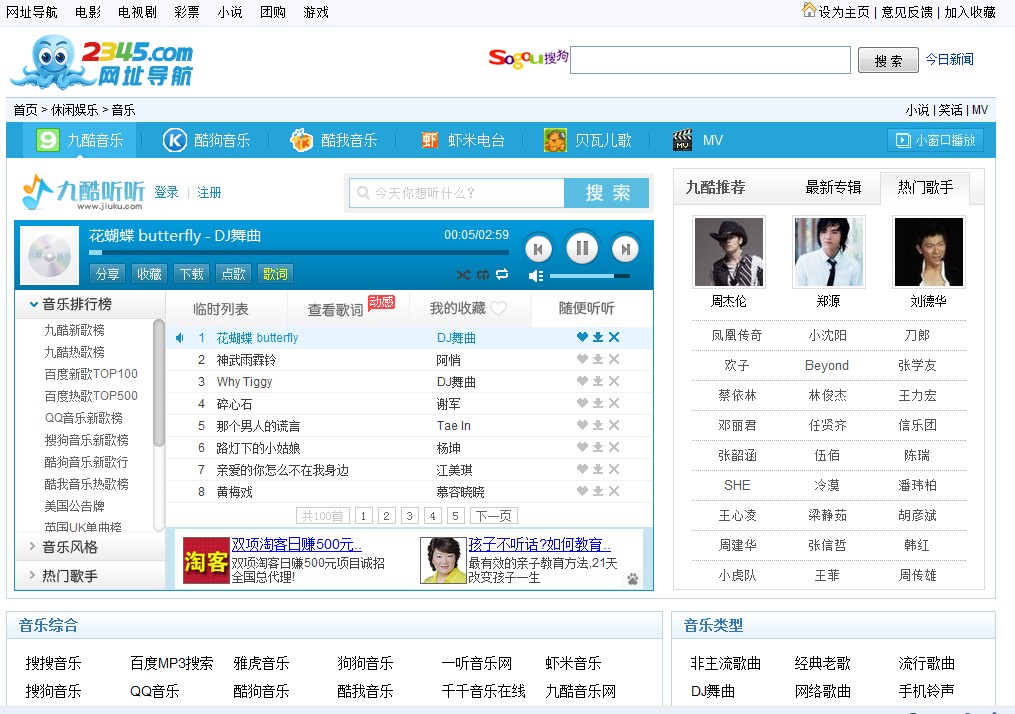This screenshot has width=1015, height=714.
Task: Adjust the volume slider
Action: (x=590, y=275)
